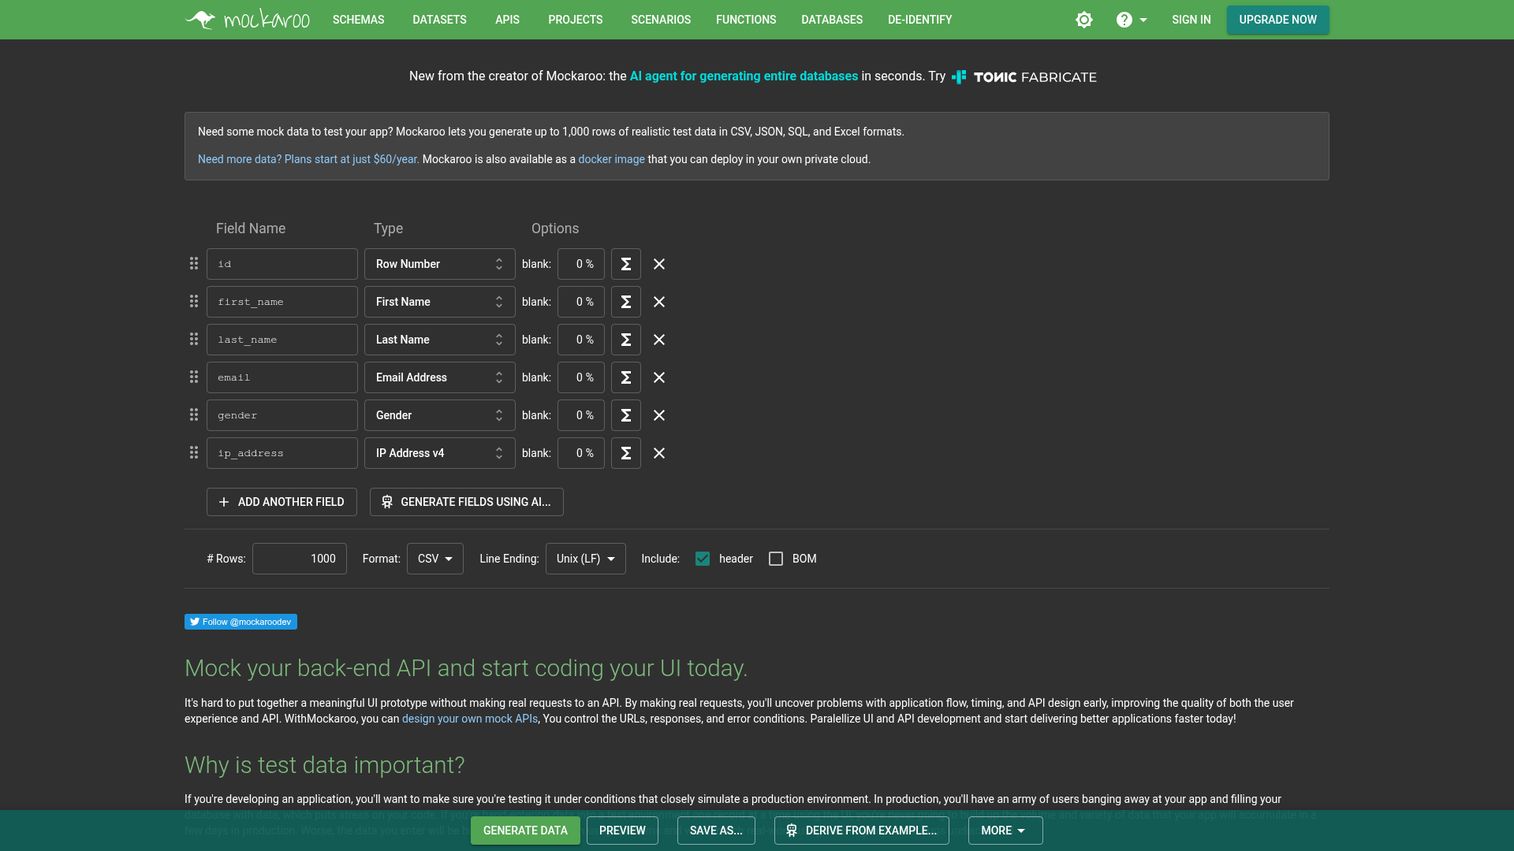Delete the email field row
The height and width of the screenshot is (851, 1514).
pyautogui.click(x=659, y=378)
